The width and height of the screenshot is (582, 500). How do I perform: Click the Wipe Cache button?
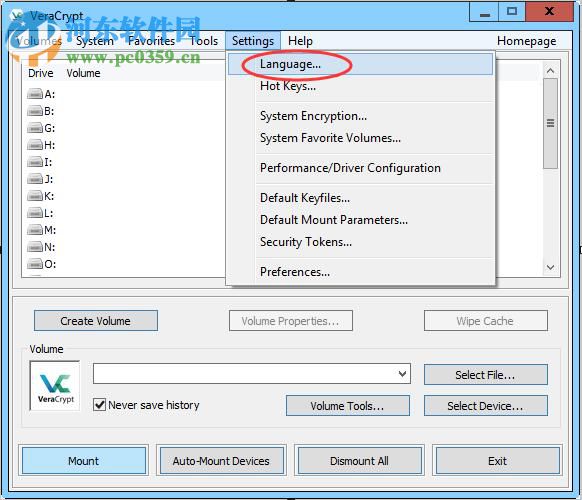coord(485,321)
